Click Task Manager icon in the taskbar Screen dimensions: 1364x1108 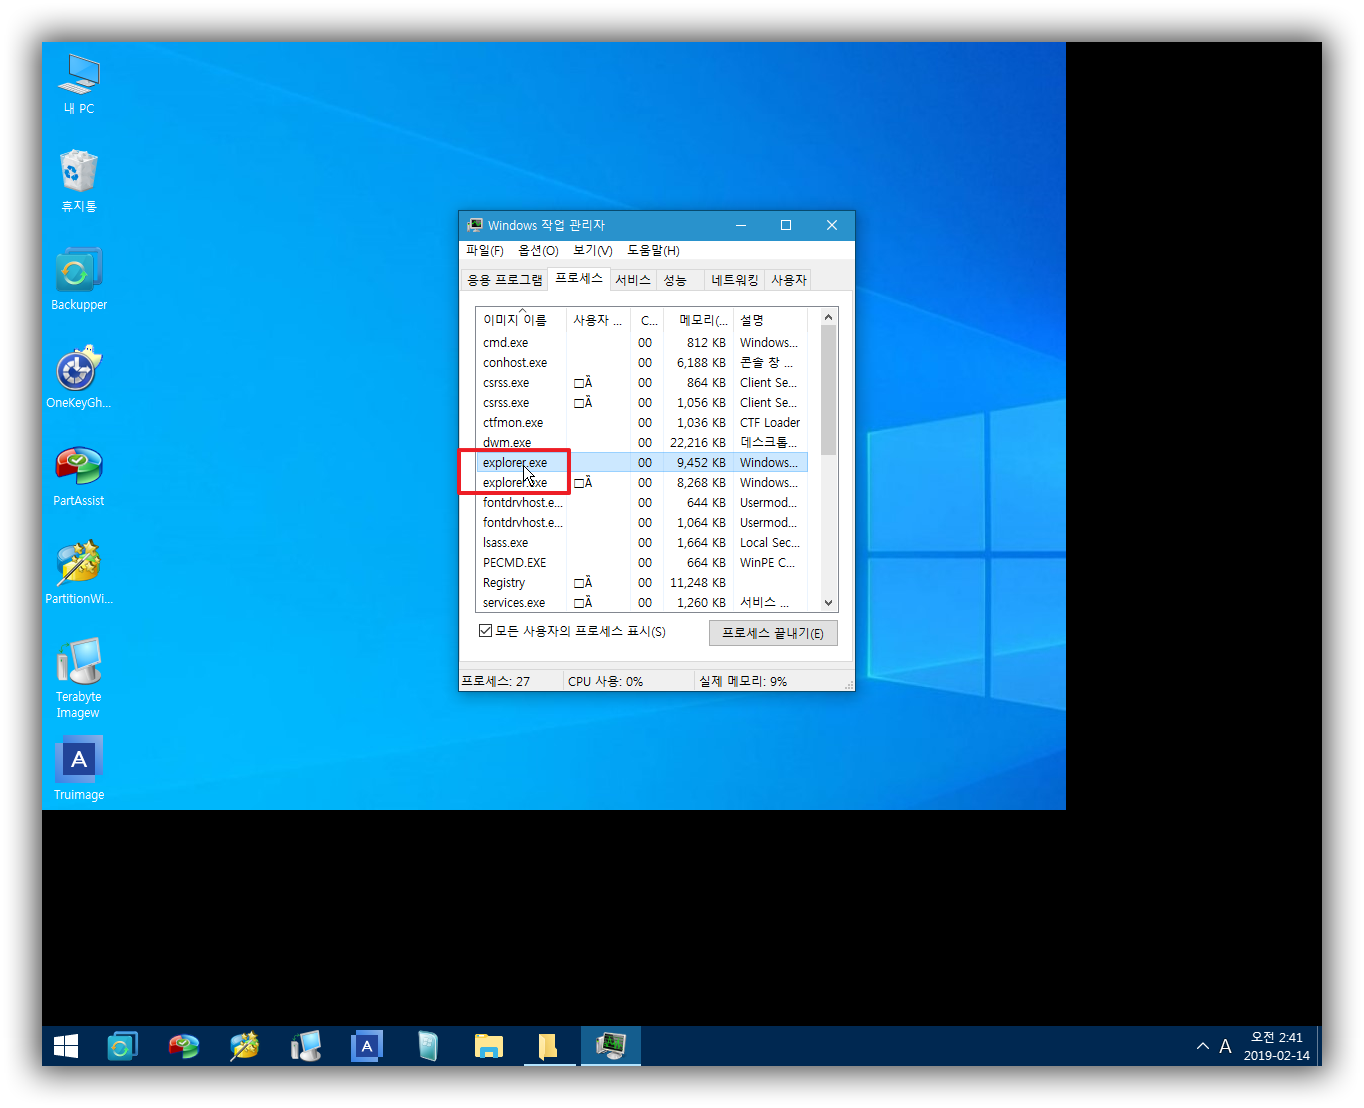pyautogui.click(x=610, y=1046)
